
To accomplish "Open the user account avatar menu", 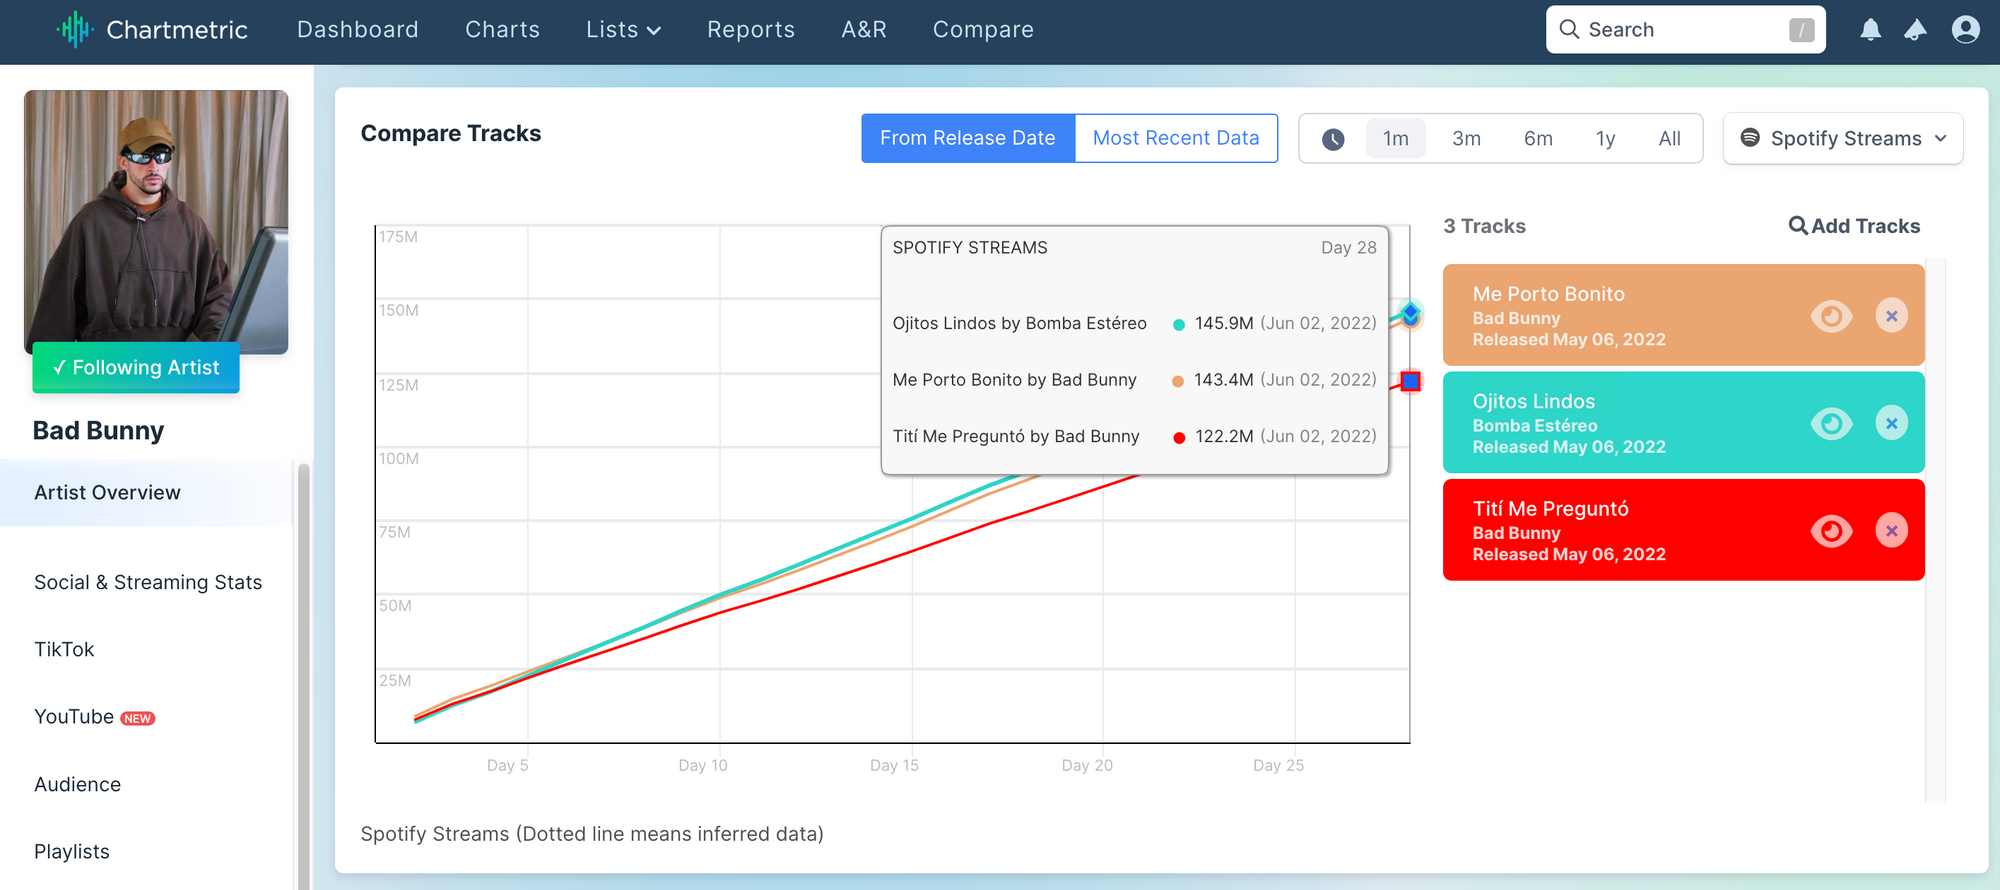I will pos(1965,30).
